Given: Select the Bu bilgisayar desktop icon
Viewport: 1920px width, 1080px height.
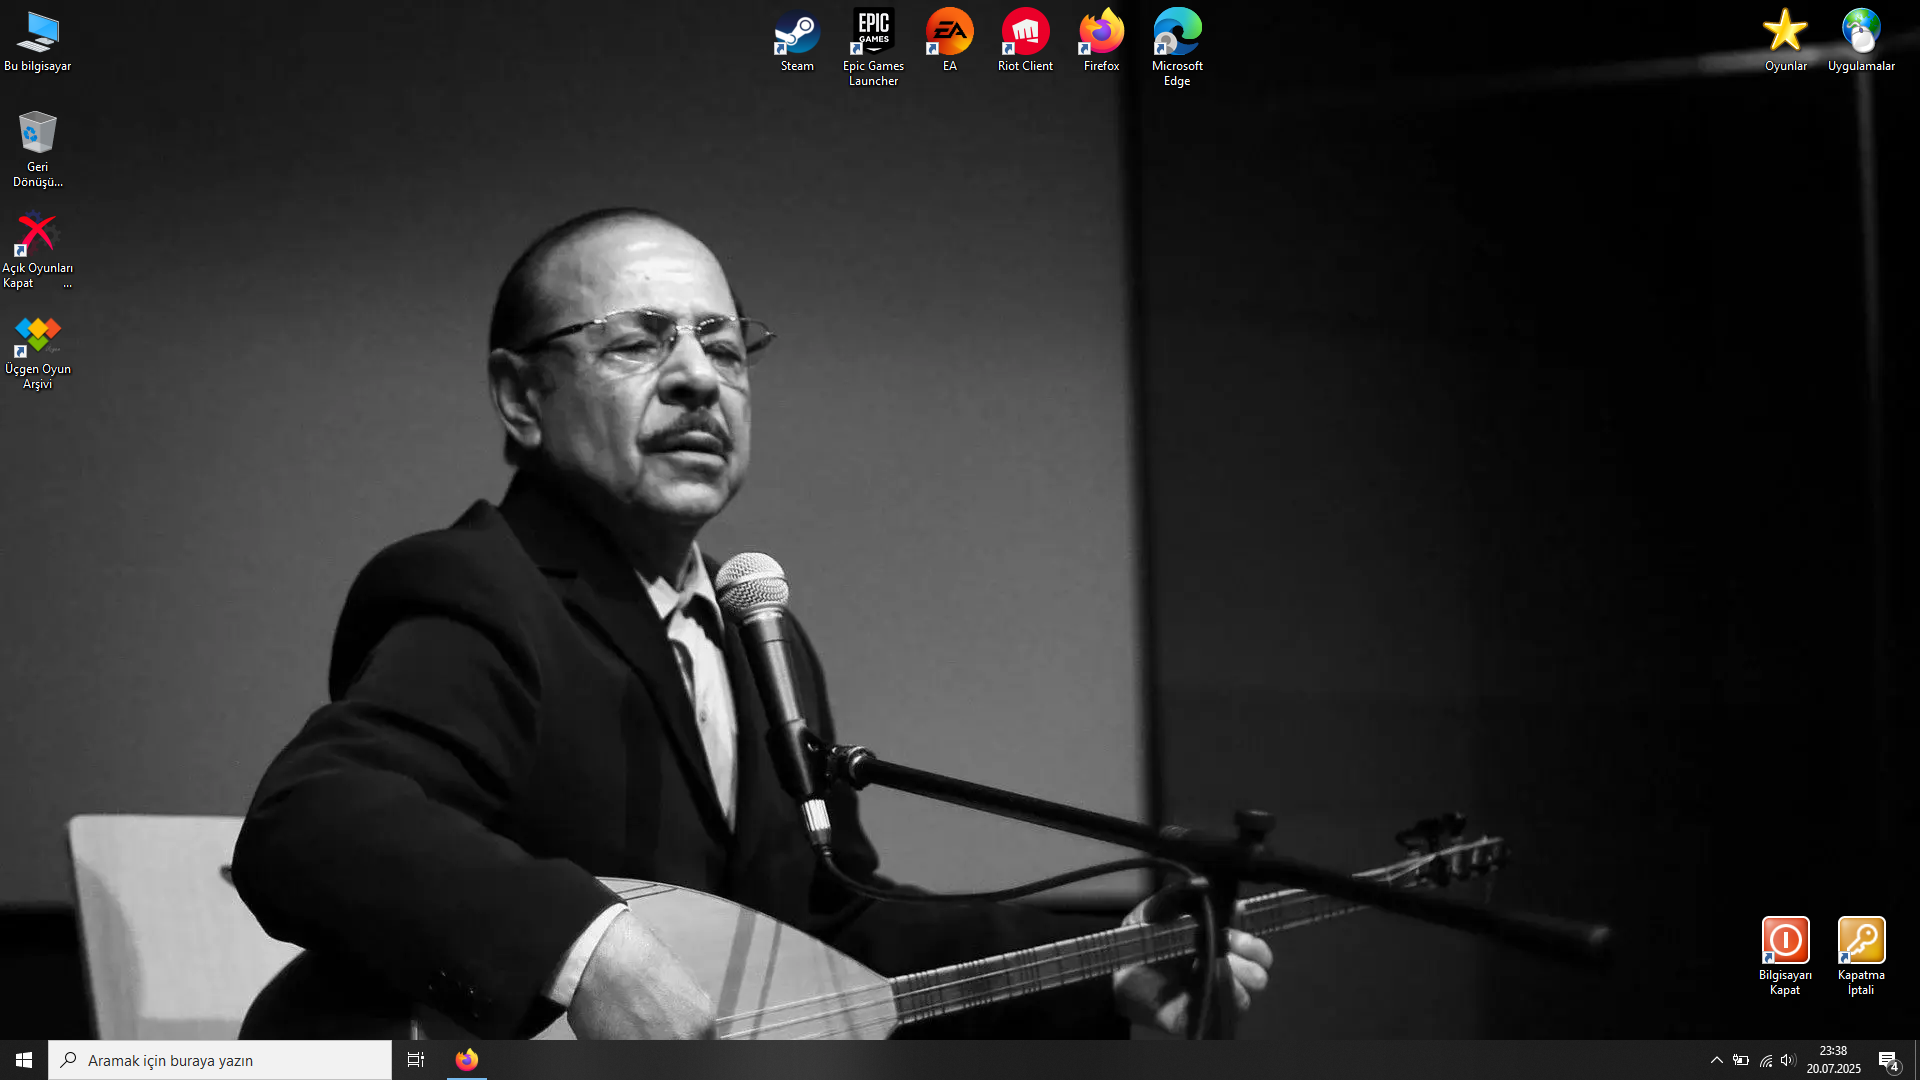Looking at the screenshot, I should (38, 41).
